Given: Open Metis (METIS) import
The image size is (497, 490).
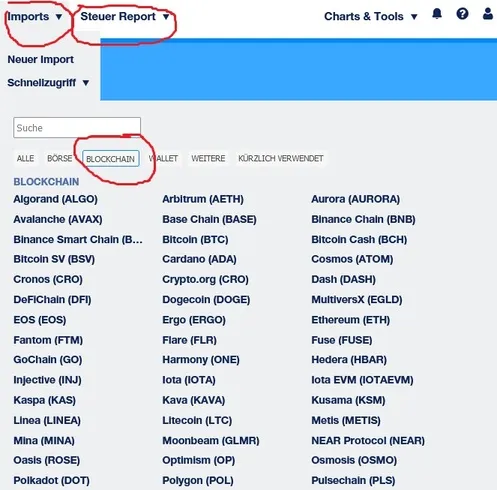Looking at the screenshot, I should click(x=346, y=421).
